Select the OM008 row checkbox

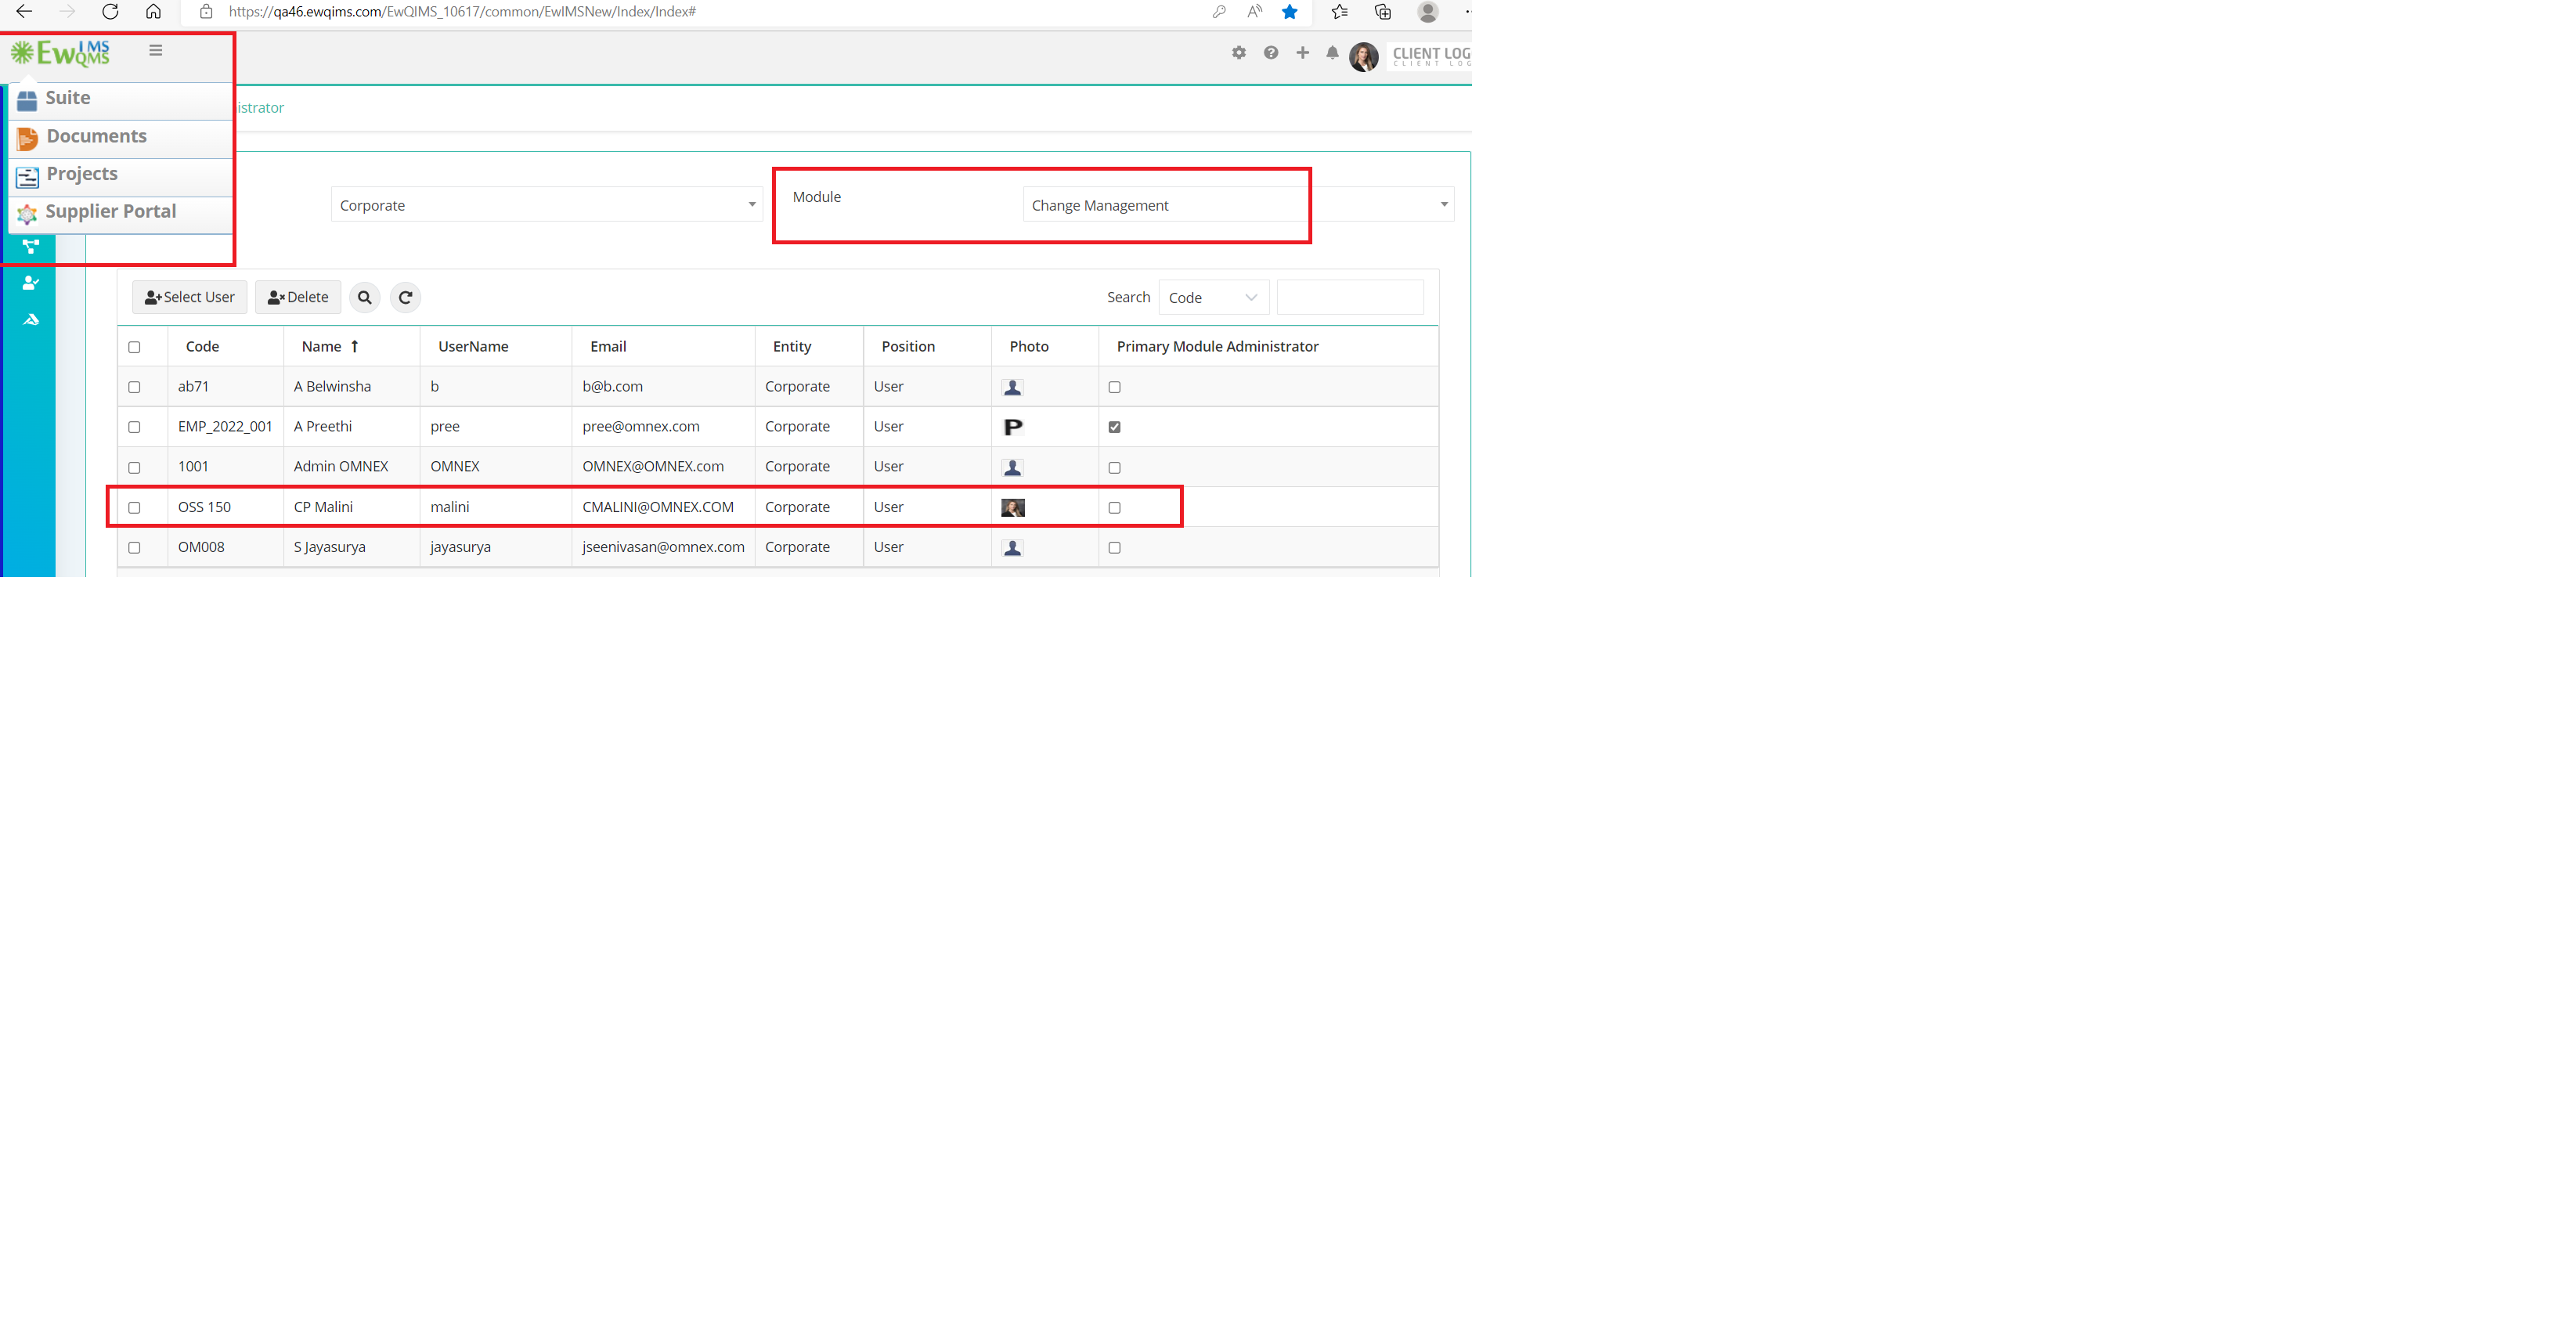(134, 548)
